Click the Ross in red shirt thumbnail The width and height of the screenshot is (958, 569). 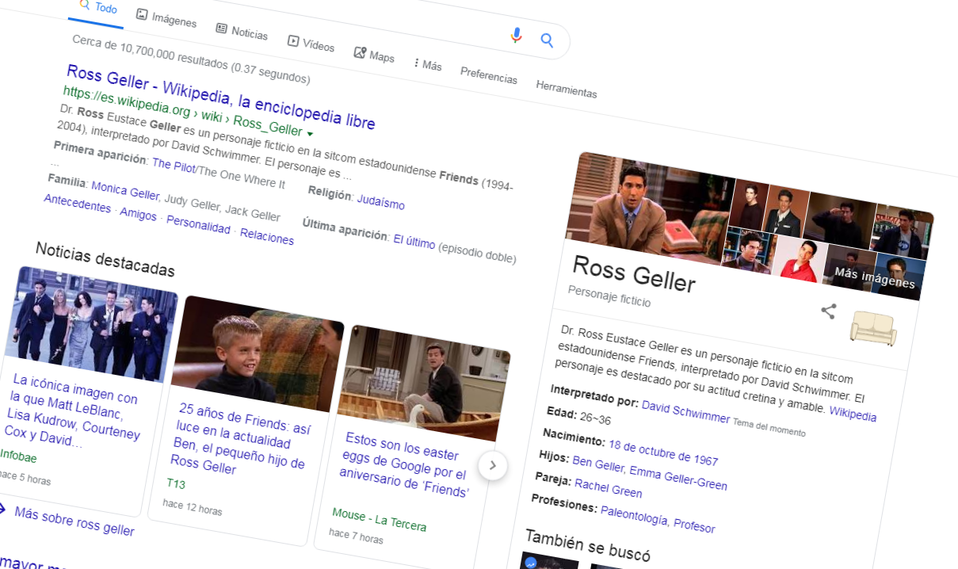(801, 259)
